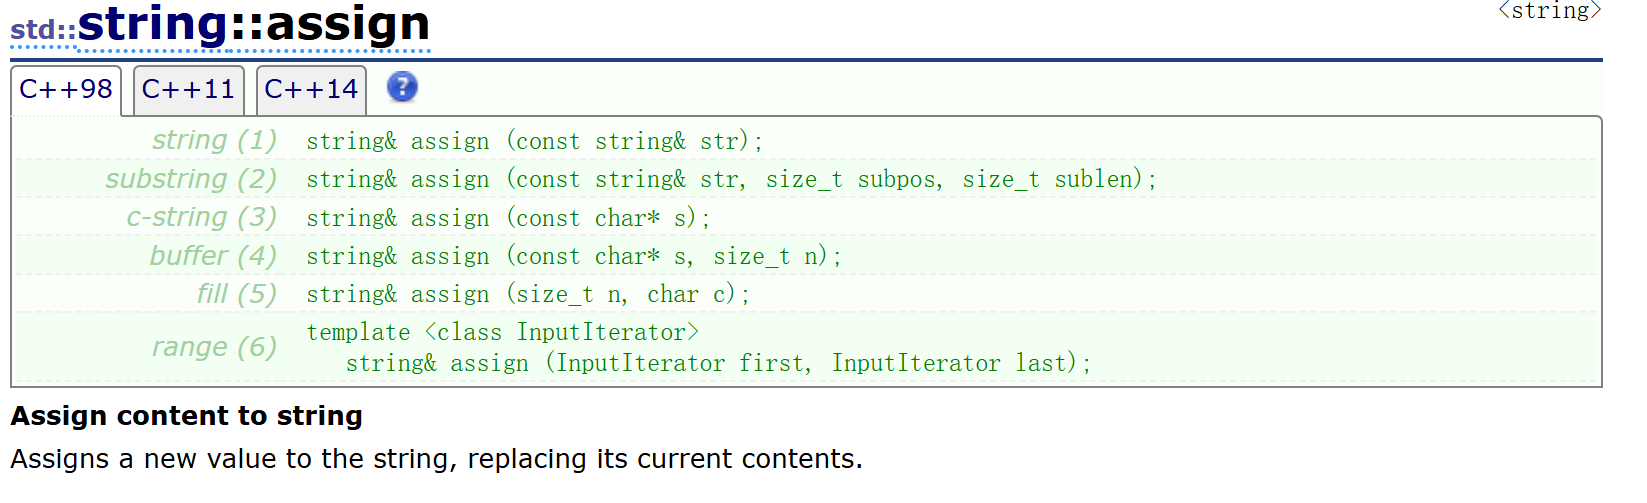Switch to the C++11 tab
The width and height of the screenshot is (1647, 503).
(188, 90)
